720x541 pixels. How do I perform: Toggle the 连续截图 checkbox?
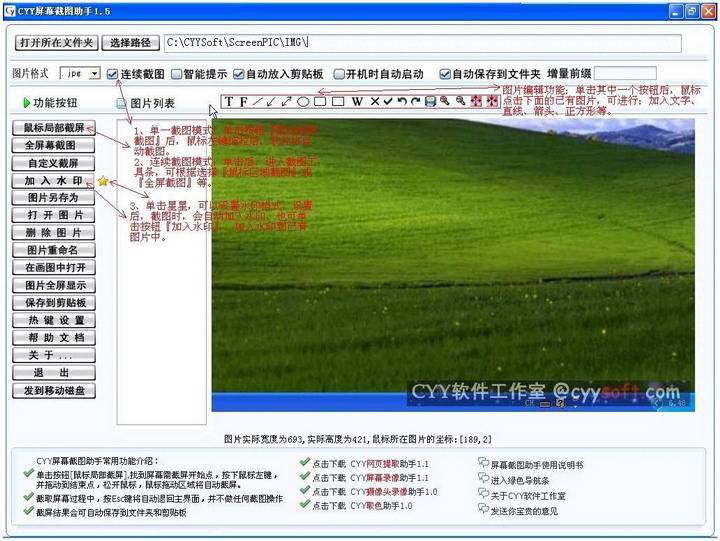click(x=112, y=74)
